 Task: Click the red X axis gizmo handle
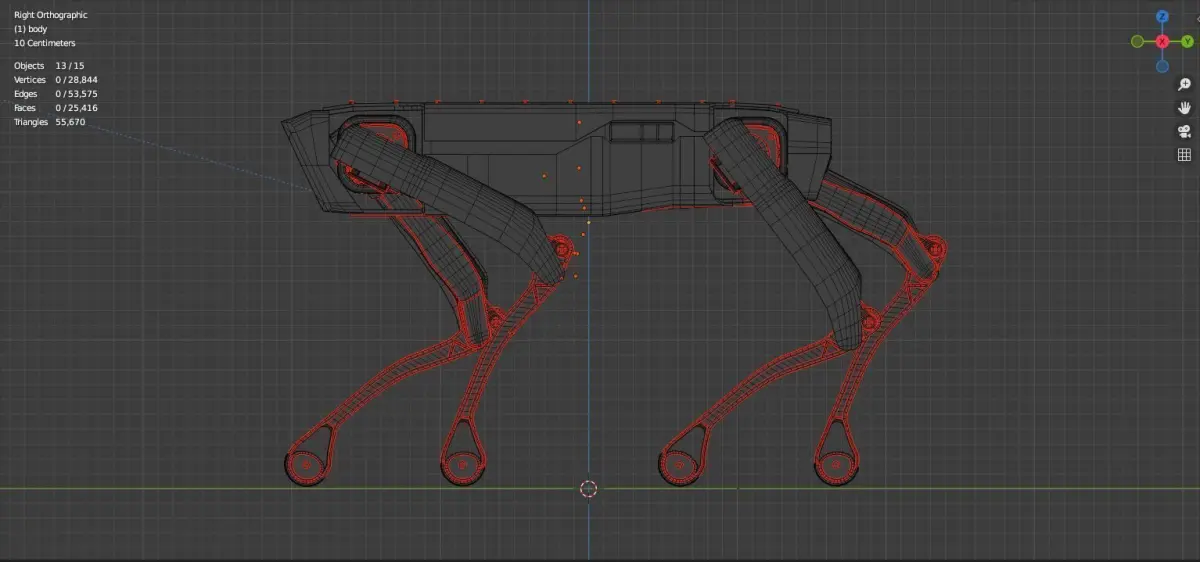(1162, 42)
